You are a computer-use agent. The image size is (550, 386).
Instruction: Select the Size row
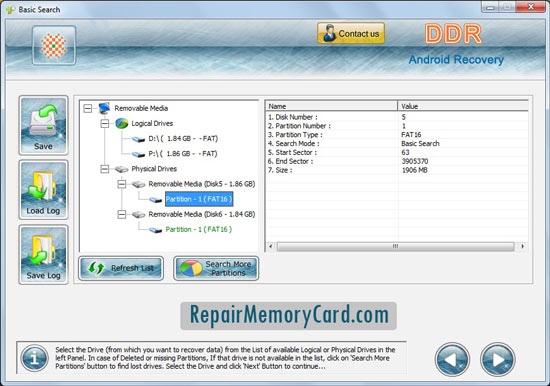[x=397, y=170]
